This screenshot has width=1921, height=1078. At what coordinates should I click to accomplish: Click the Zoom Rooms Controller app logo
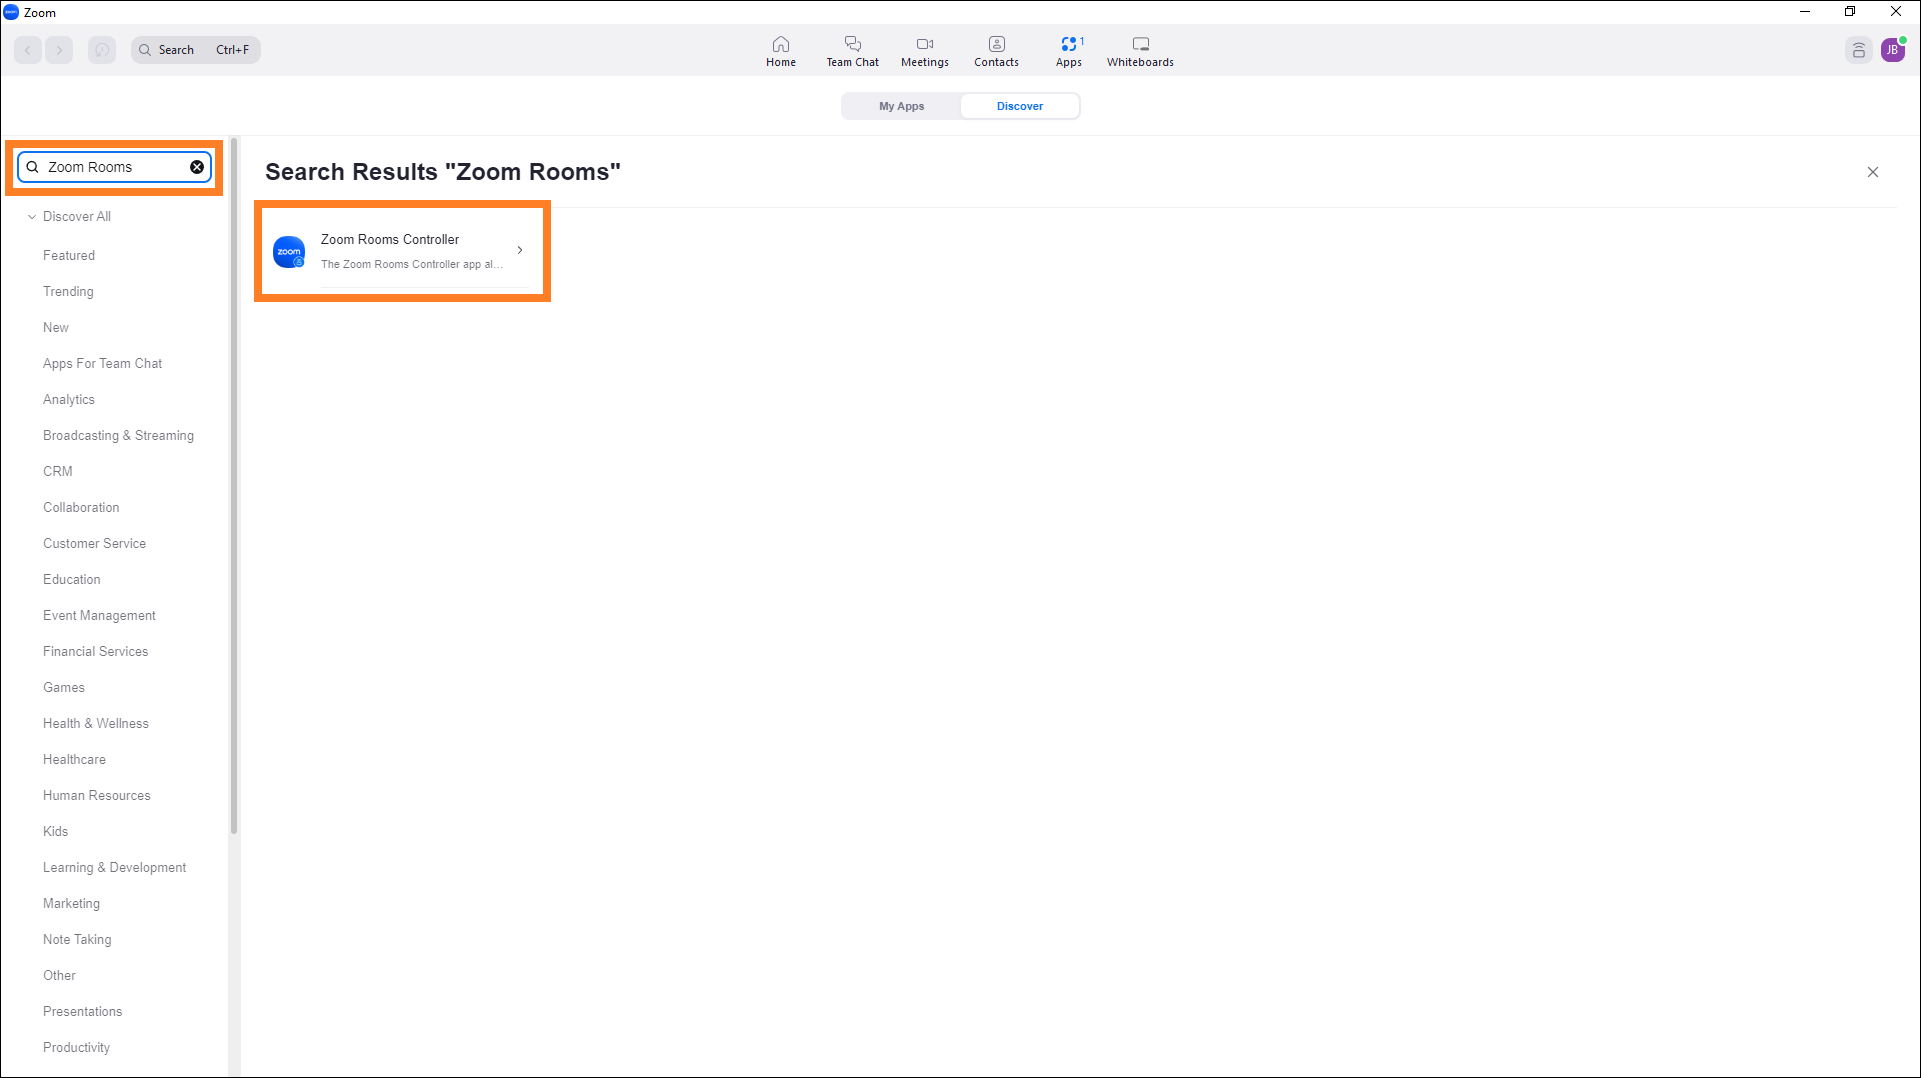point(289,252)
